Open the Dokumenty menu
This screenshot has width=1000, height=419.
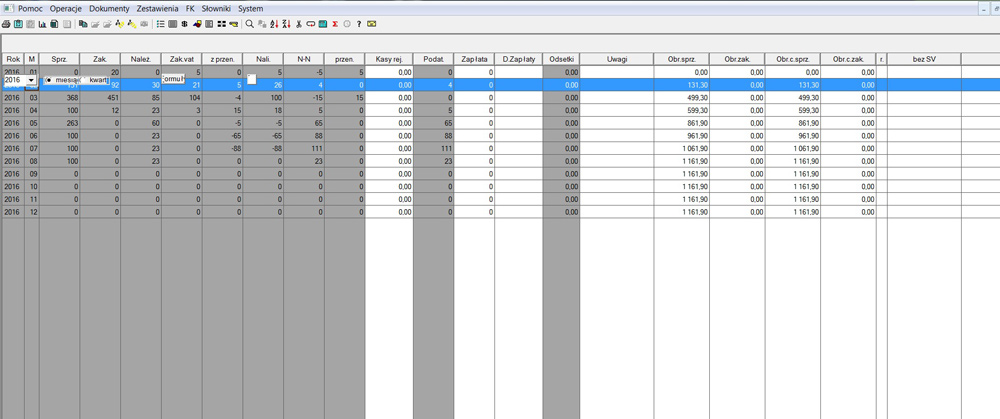pos(109,8)
